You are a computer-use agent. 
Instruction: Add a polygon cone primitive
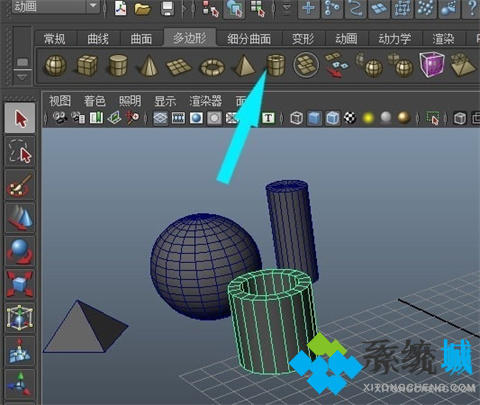pyautogui.click(x=149, y=65)
